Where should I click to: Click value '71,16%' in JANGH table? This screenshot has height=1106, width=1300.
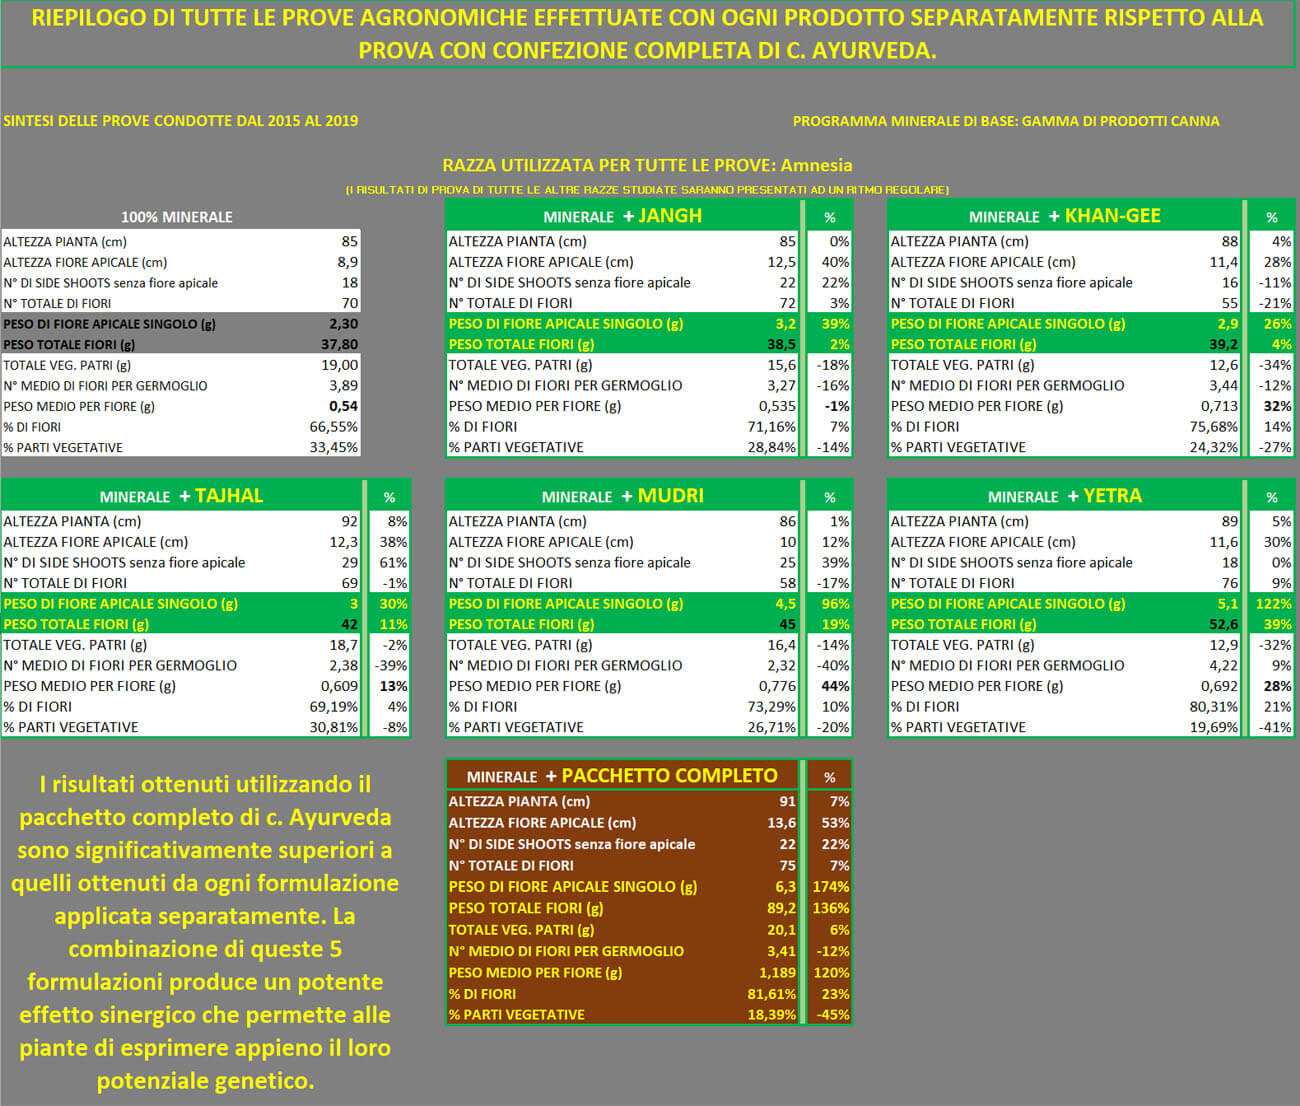click(772, 427)
